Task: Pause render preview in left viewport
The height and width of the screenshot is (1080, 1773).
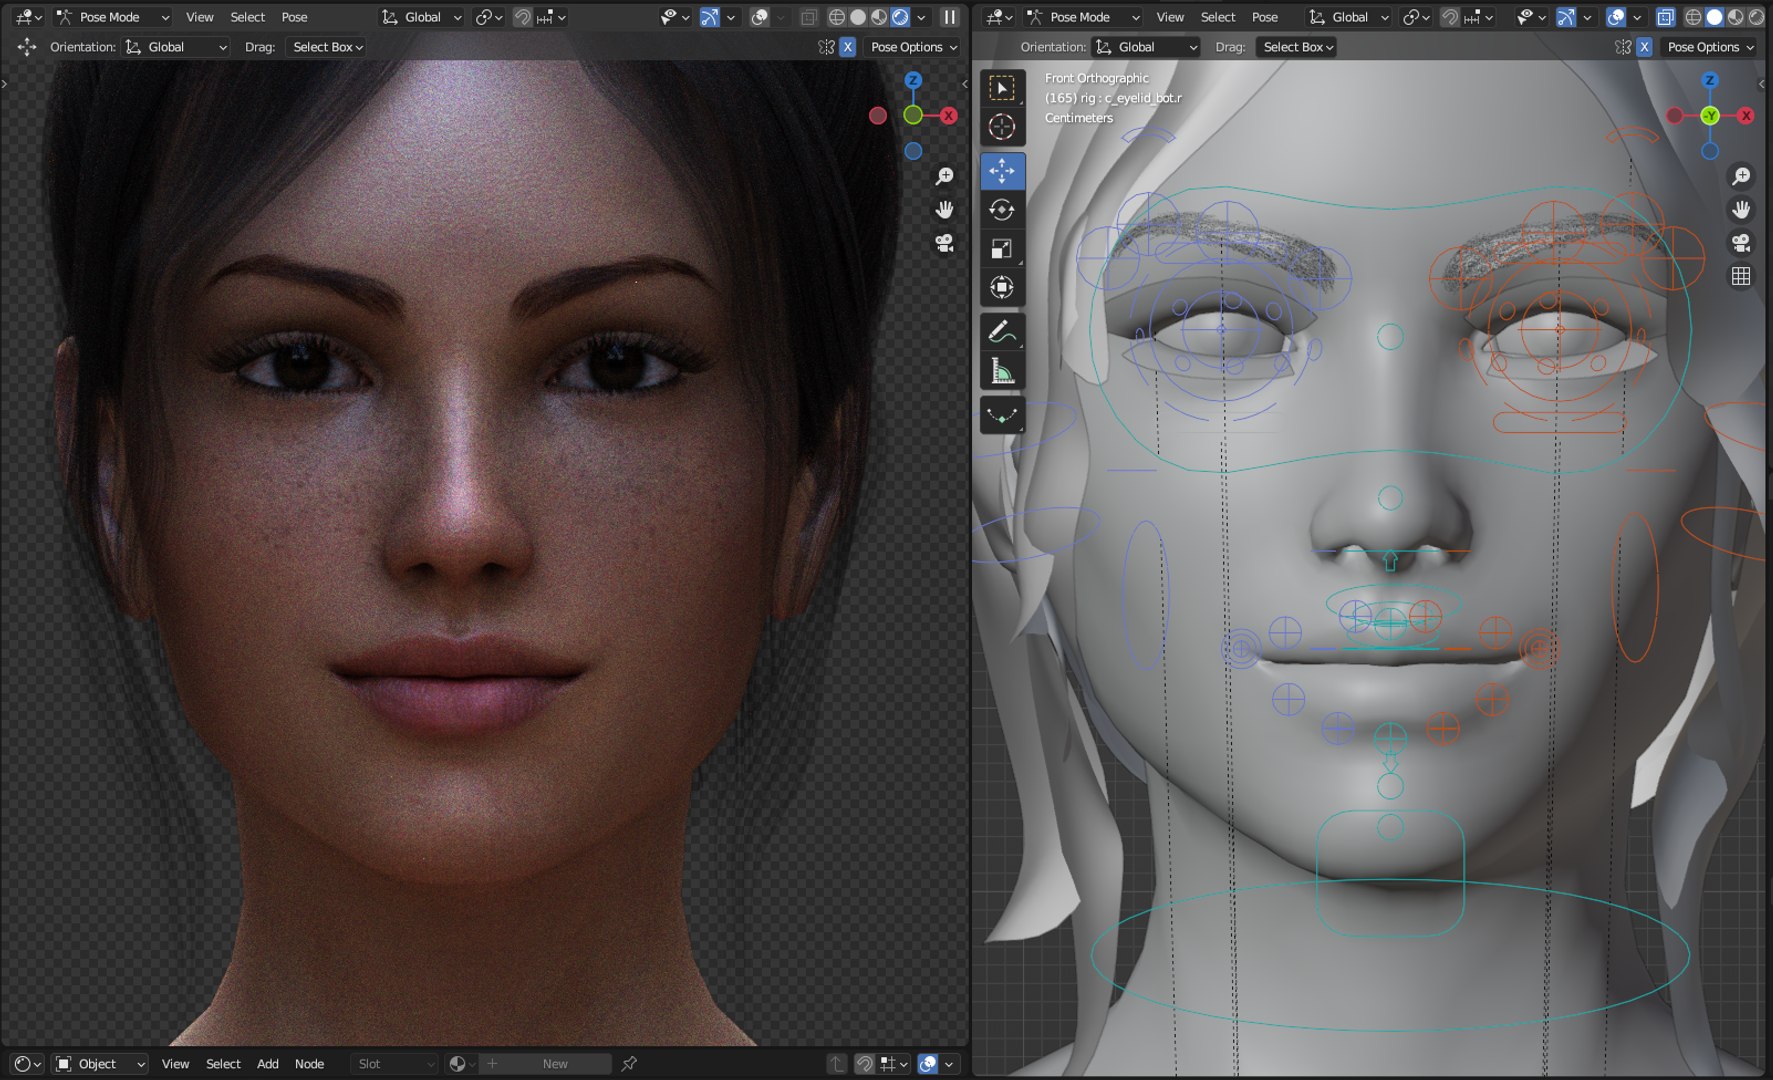Action: click(950, 17)
